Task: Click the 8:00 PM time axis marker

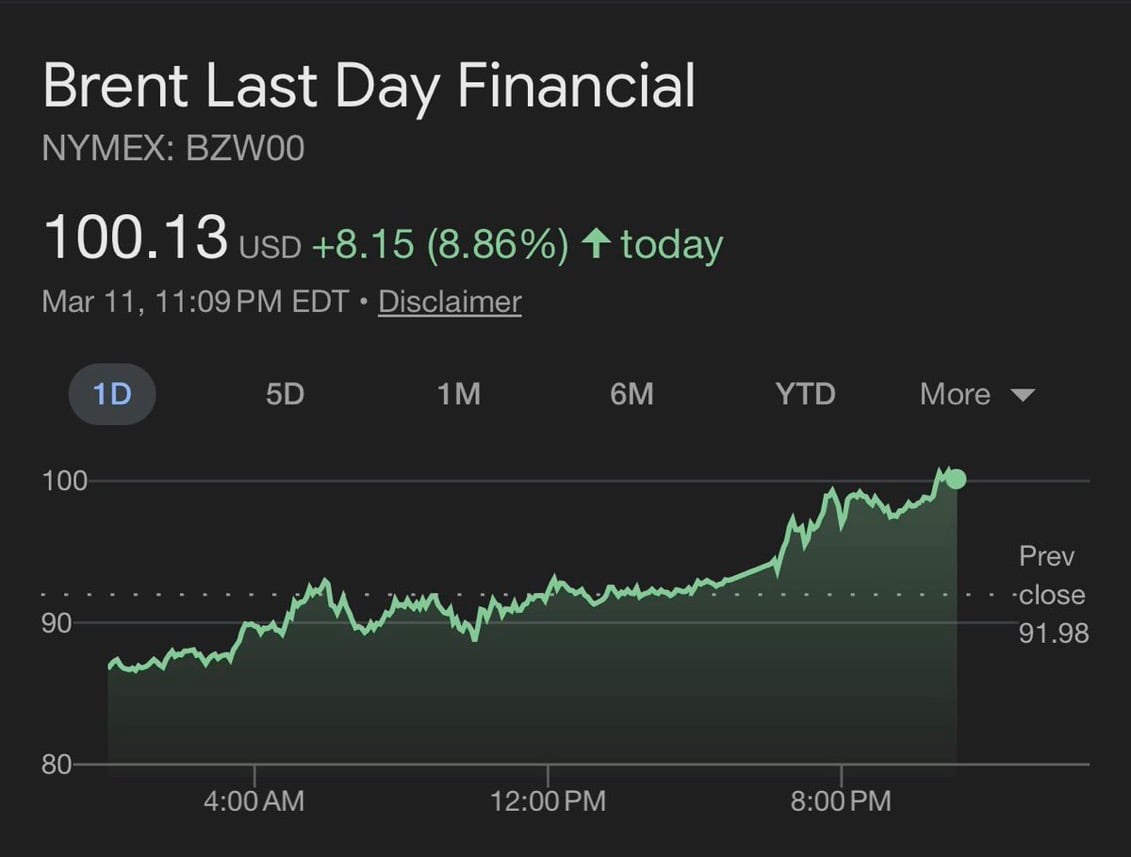Action: tap(840, 801)
